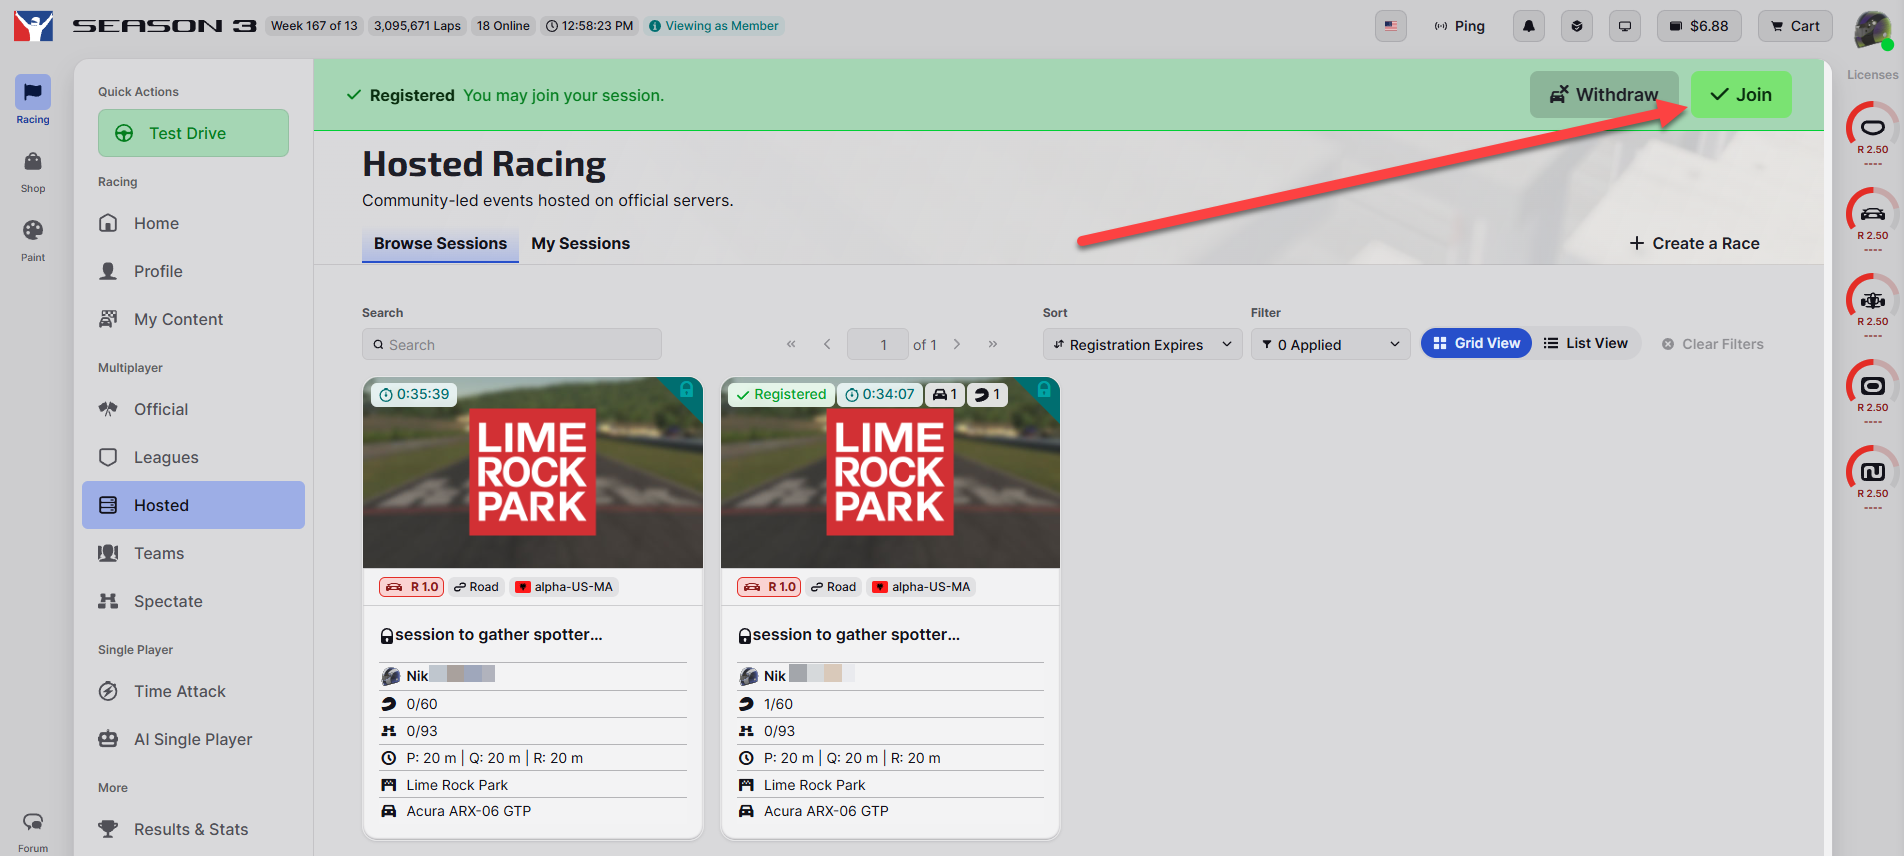Click the 0:35:39 timer badge
The image size is (1904, 856).
[414, 394]
